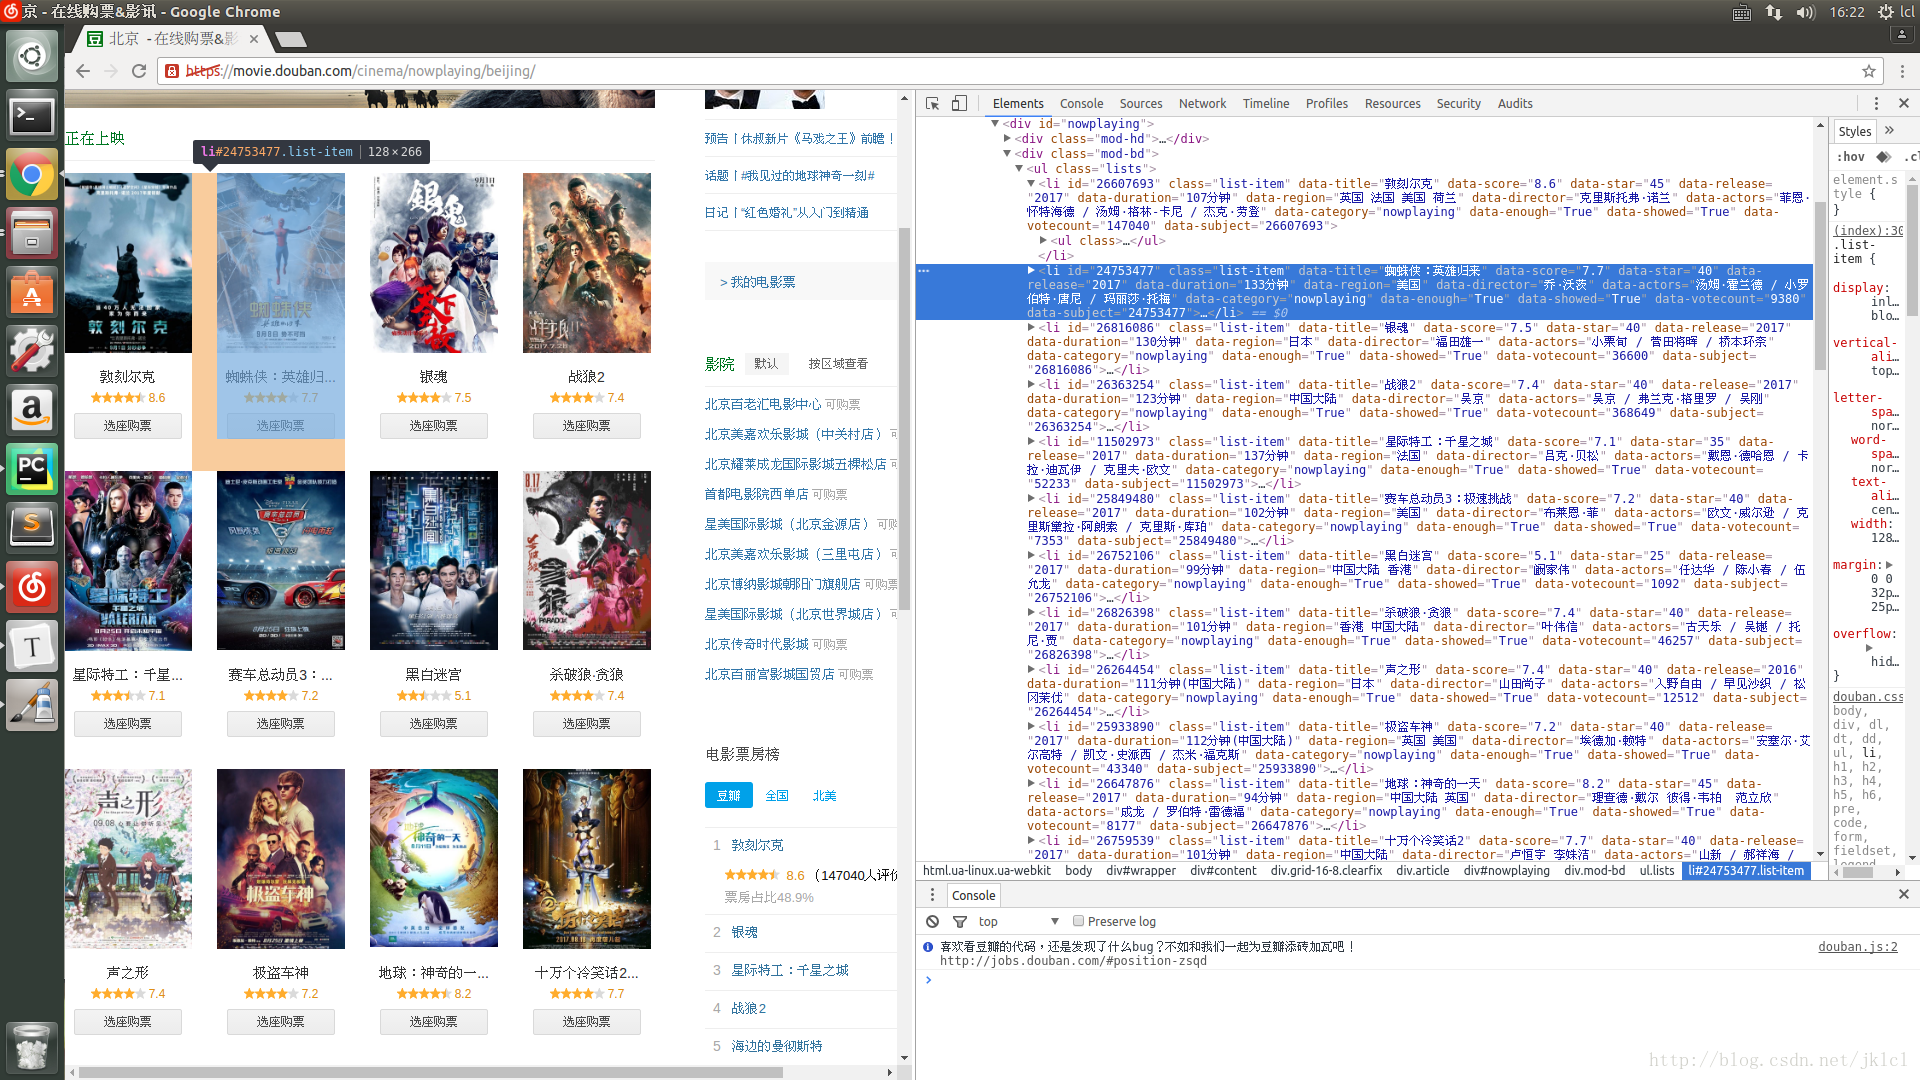Select breadcrumb ul.lists
Screen dimensions: 1920x1080
pos(1656,870)
